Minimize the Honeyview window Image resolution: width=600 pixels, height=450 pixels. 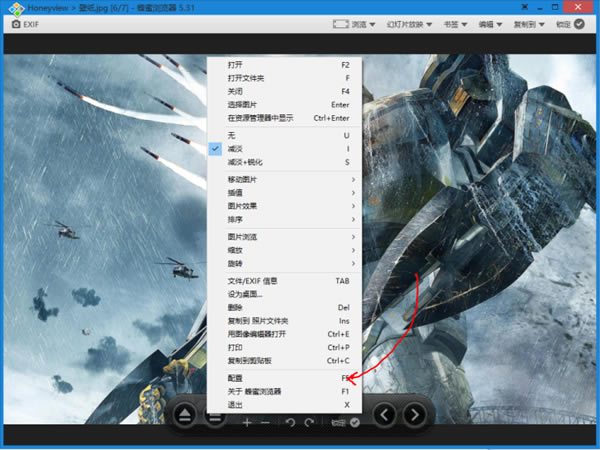click(540, 7)
